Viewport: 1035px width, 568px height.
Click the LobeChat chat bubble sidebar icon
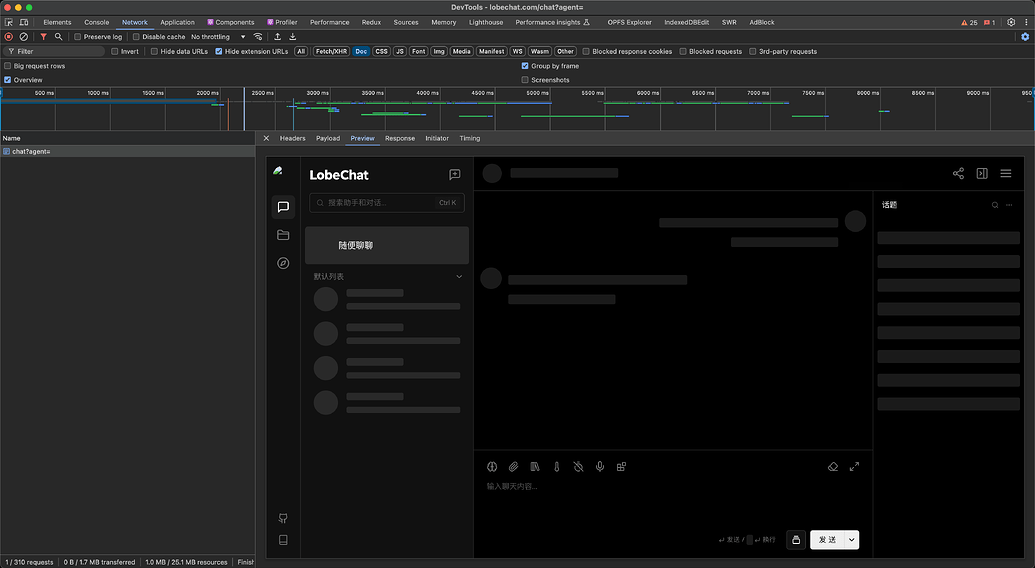tap(283, 207)
